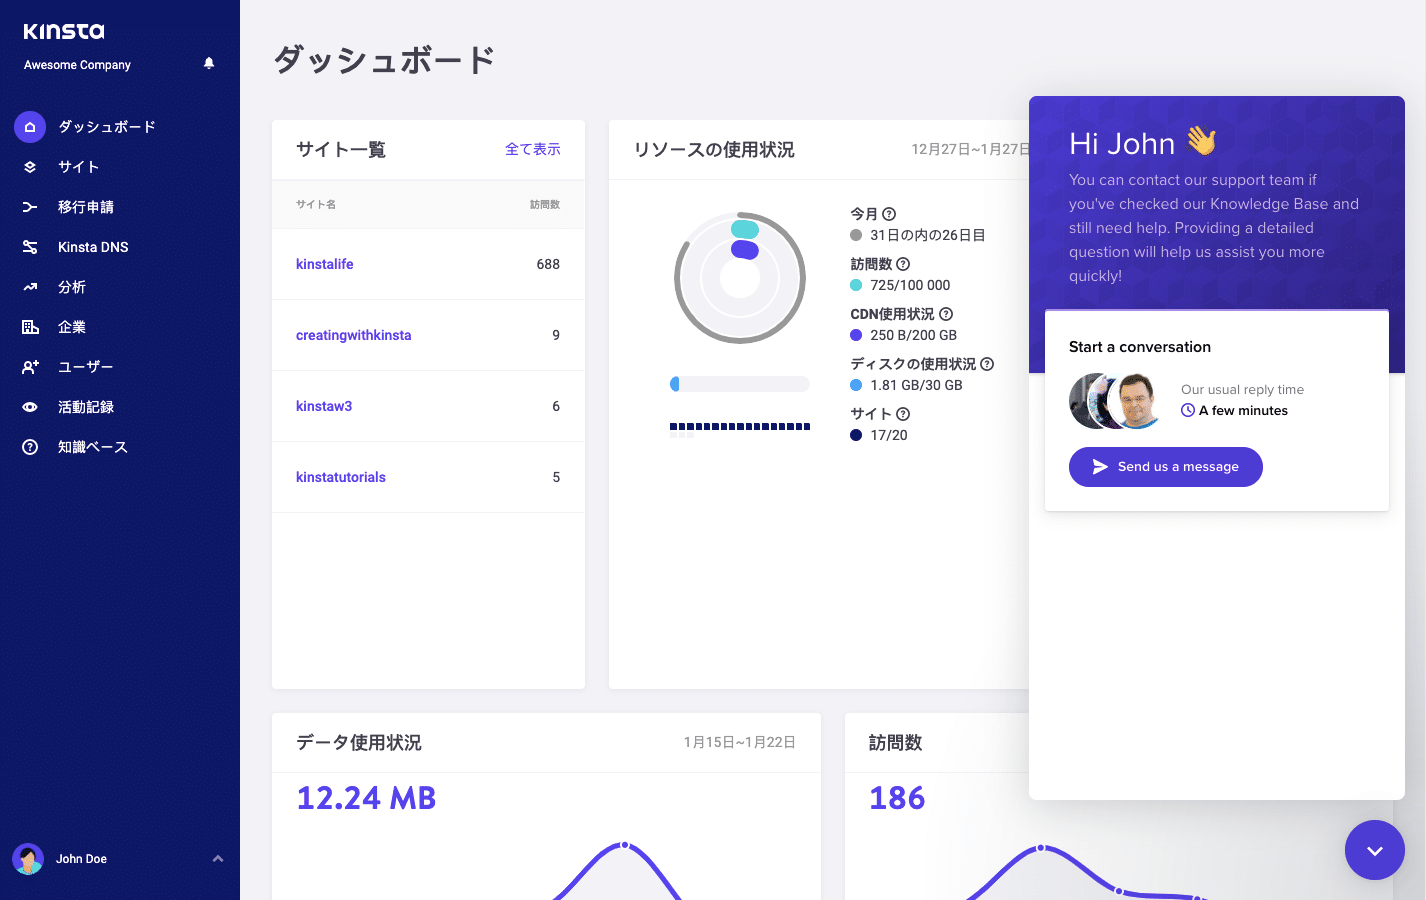
Task: Click the resource usage donut chart
Action: (x=740, y=278)
